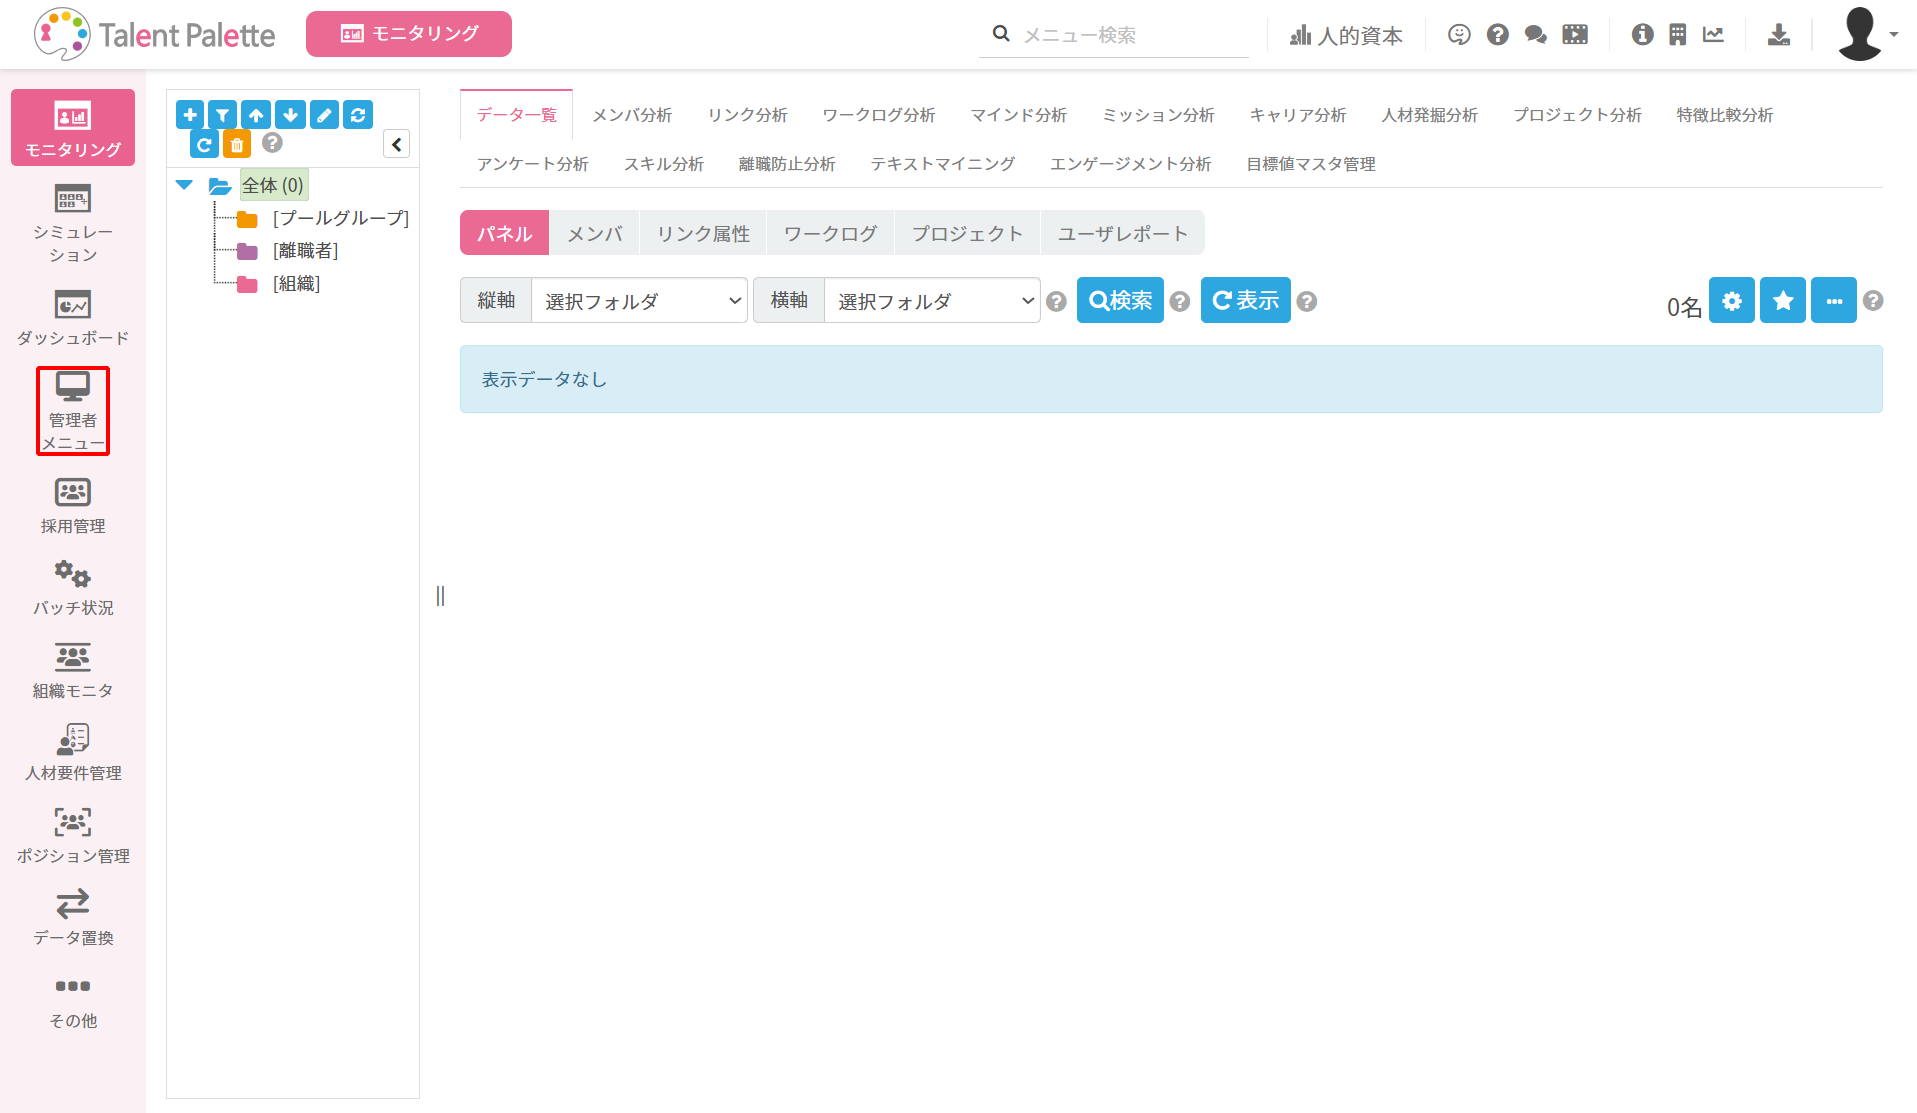Switch to the メンバ分析 tab
This screenshot has width=1917, height=1113.
click(632, 115)
